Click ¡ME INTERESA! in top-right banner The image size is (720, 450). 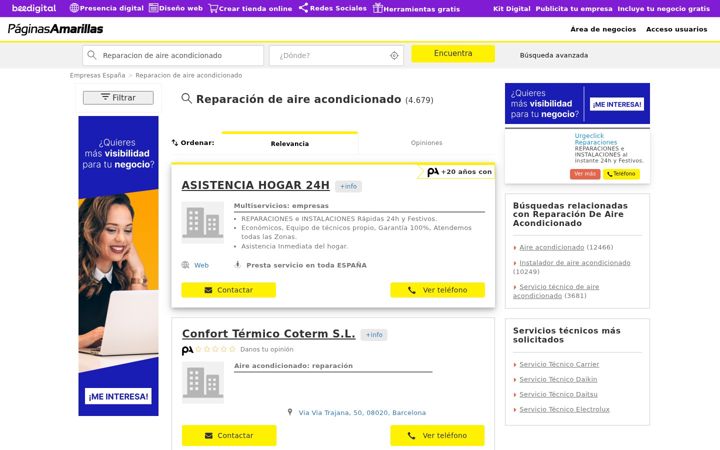(617, 104)
